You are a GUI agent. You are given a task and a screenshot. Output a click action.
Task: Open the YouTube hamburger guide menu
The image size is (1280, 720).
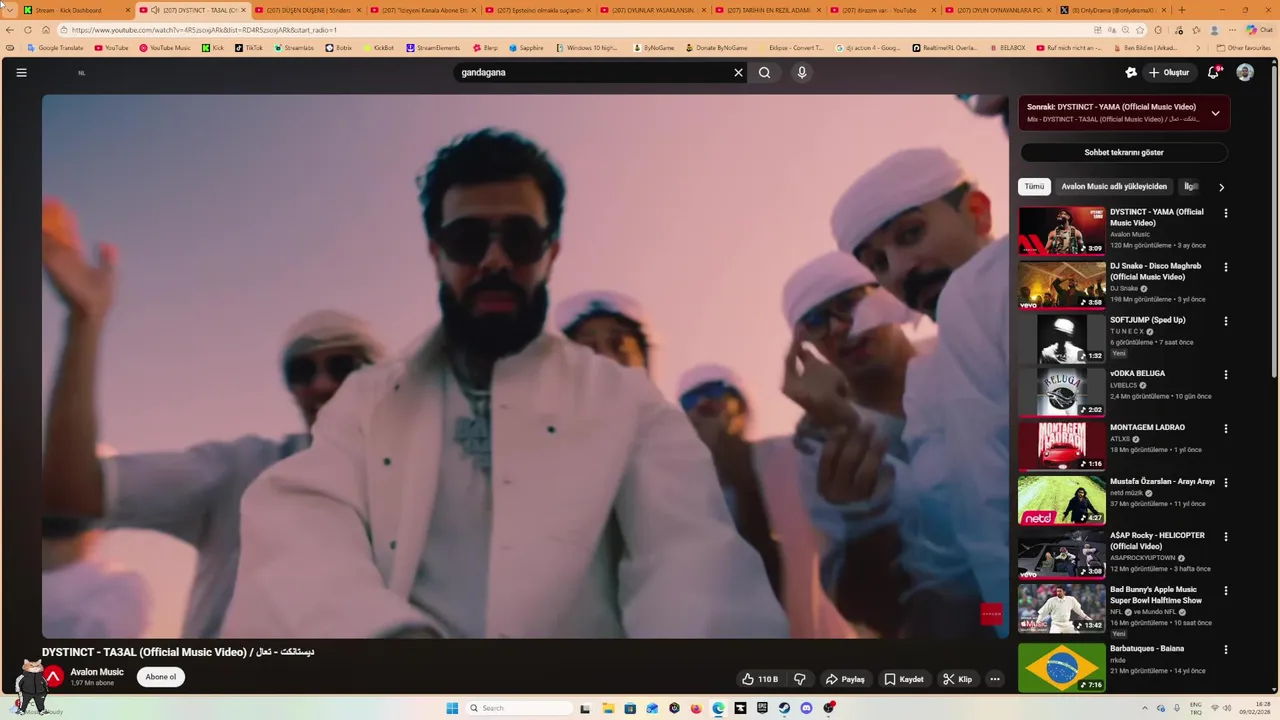[21, 72]
